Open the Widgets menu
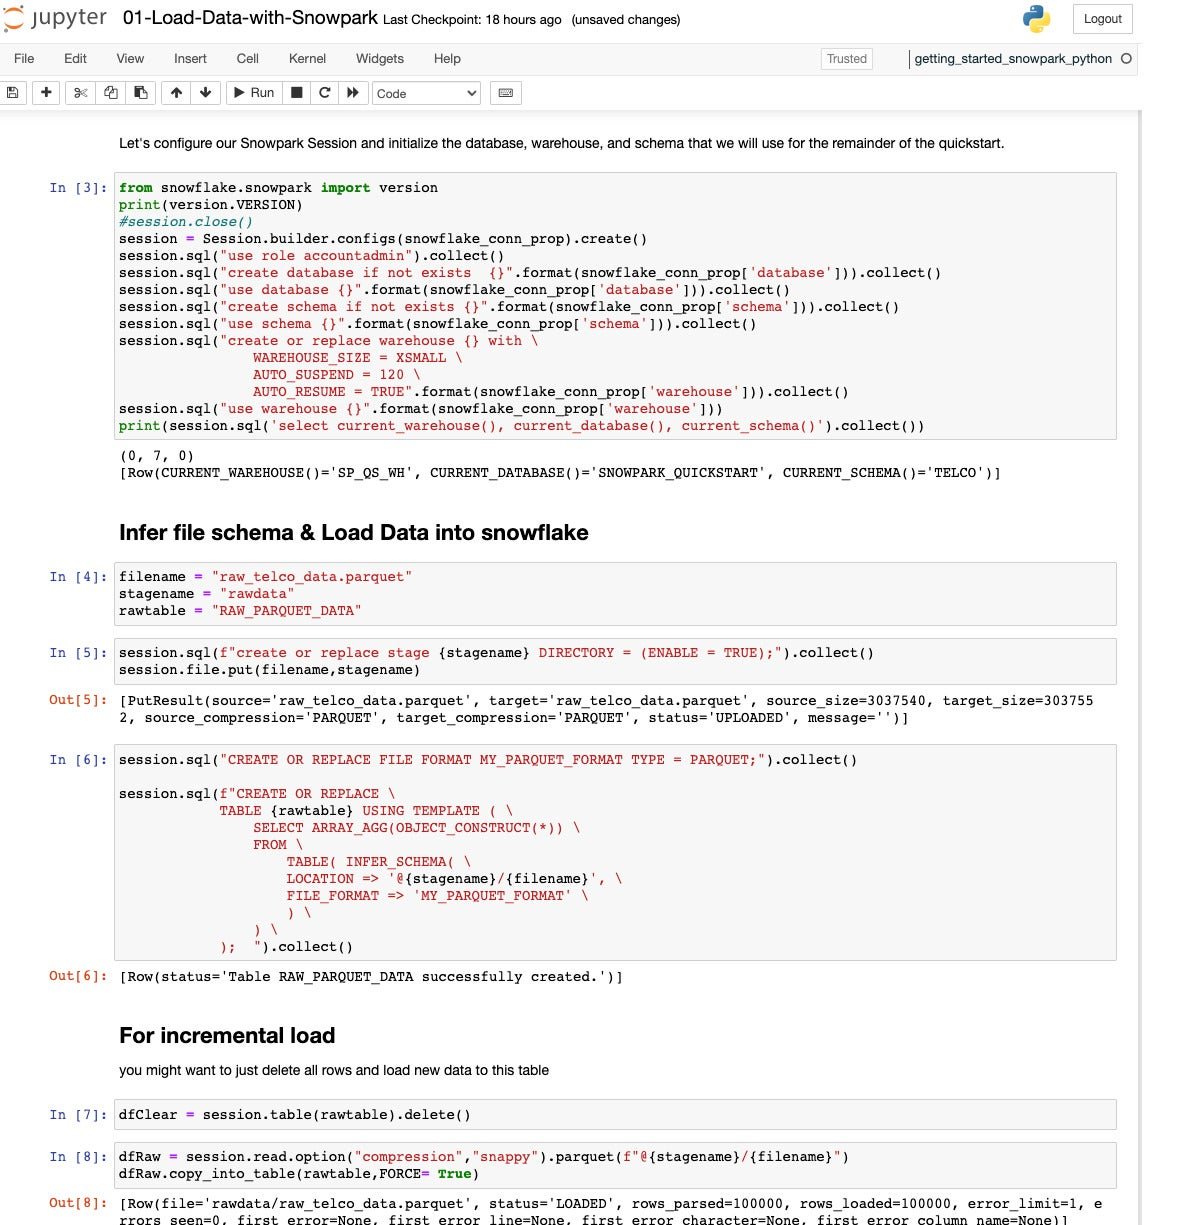This screenshot has height=1225, width=1200. click(380, 59)
